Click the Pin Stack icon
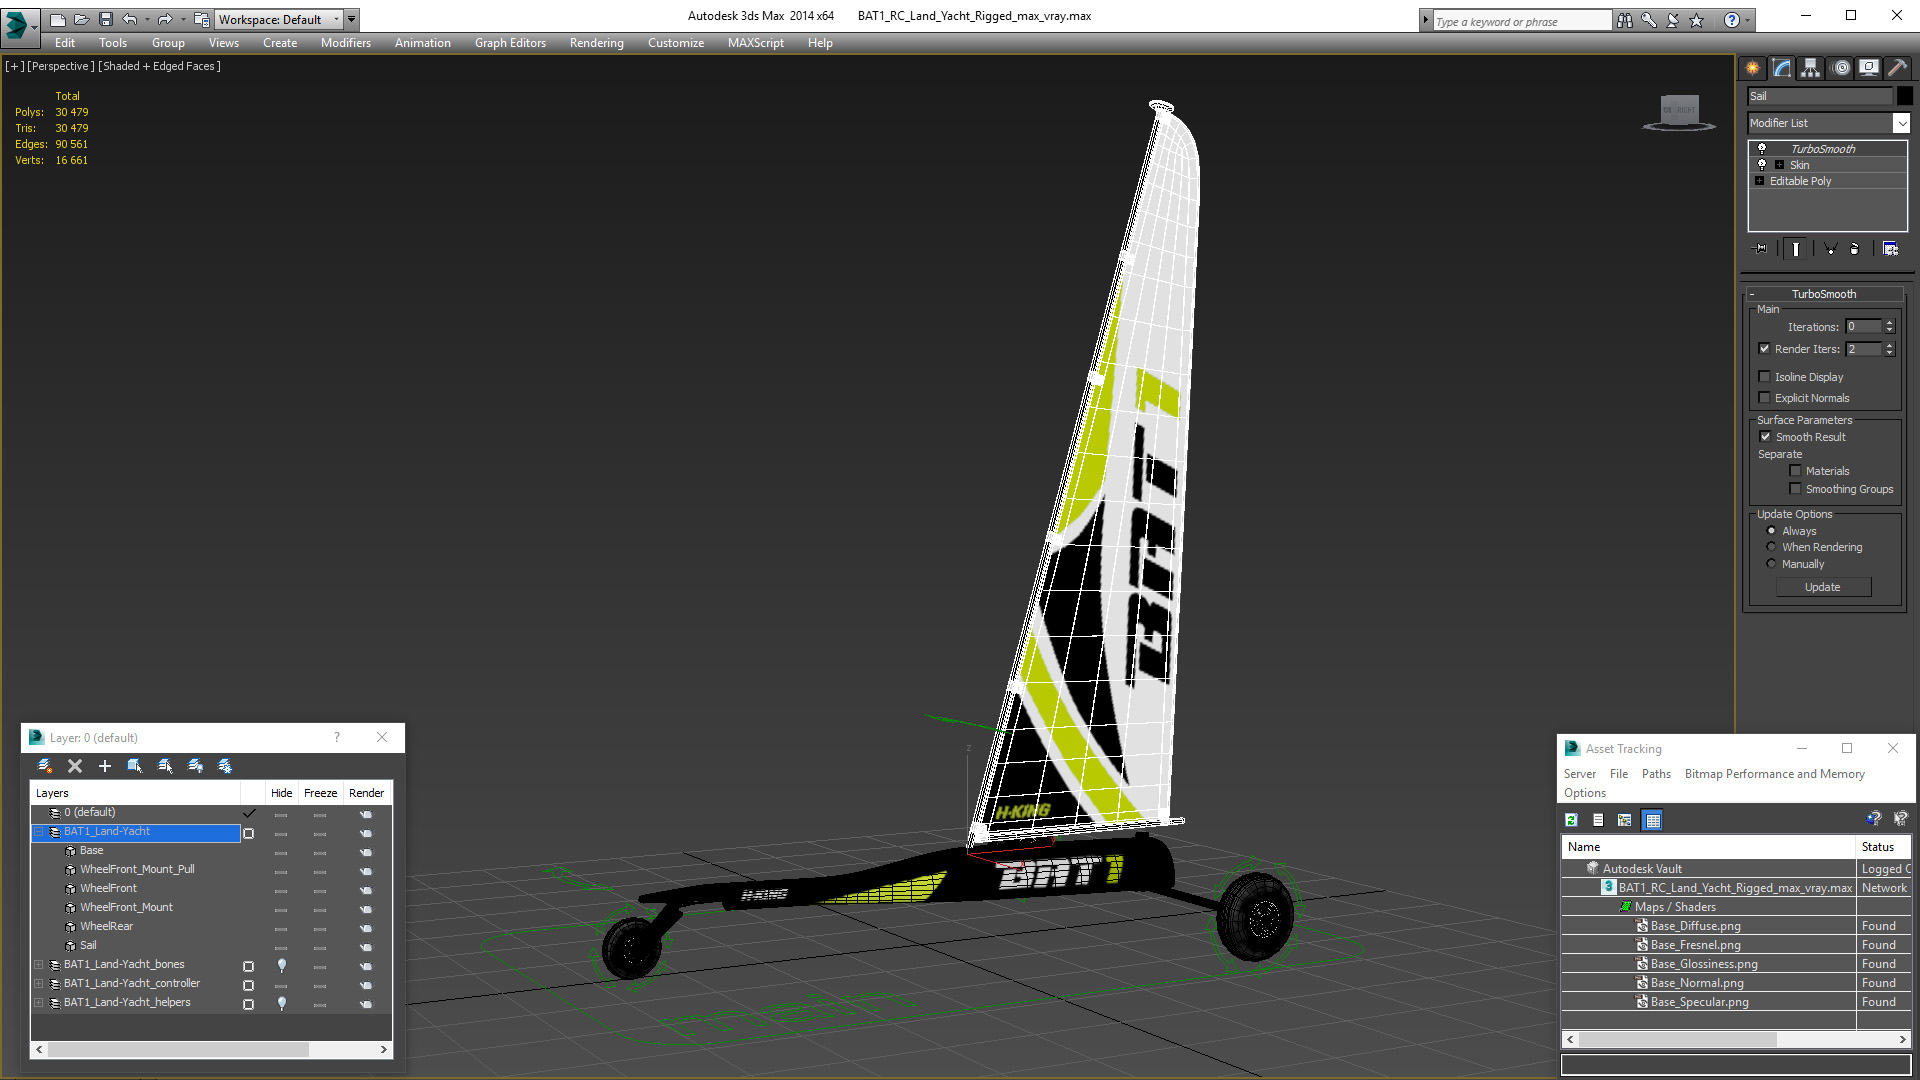 1761,249
